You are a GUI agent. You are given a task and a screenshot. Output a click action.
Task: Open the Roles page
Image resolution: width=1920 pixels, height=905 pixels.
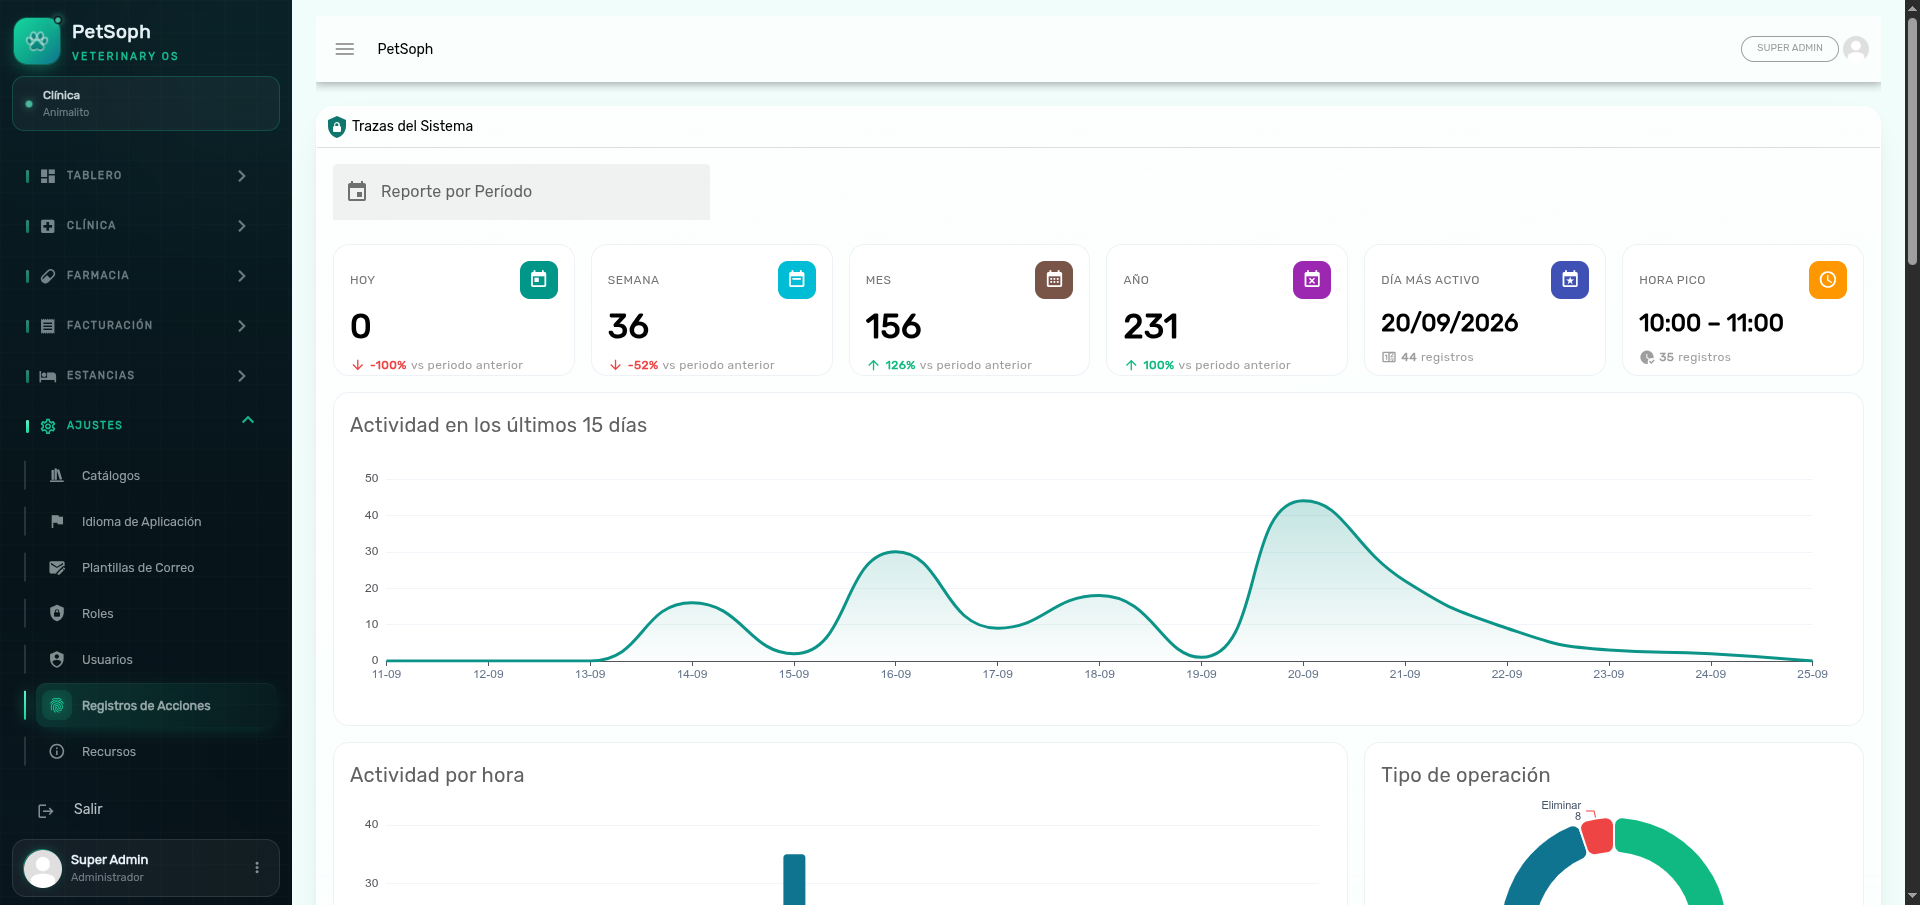pyautogui.click(x=157, y=614)
